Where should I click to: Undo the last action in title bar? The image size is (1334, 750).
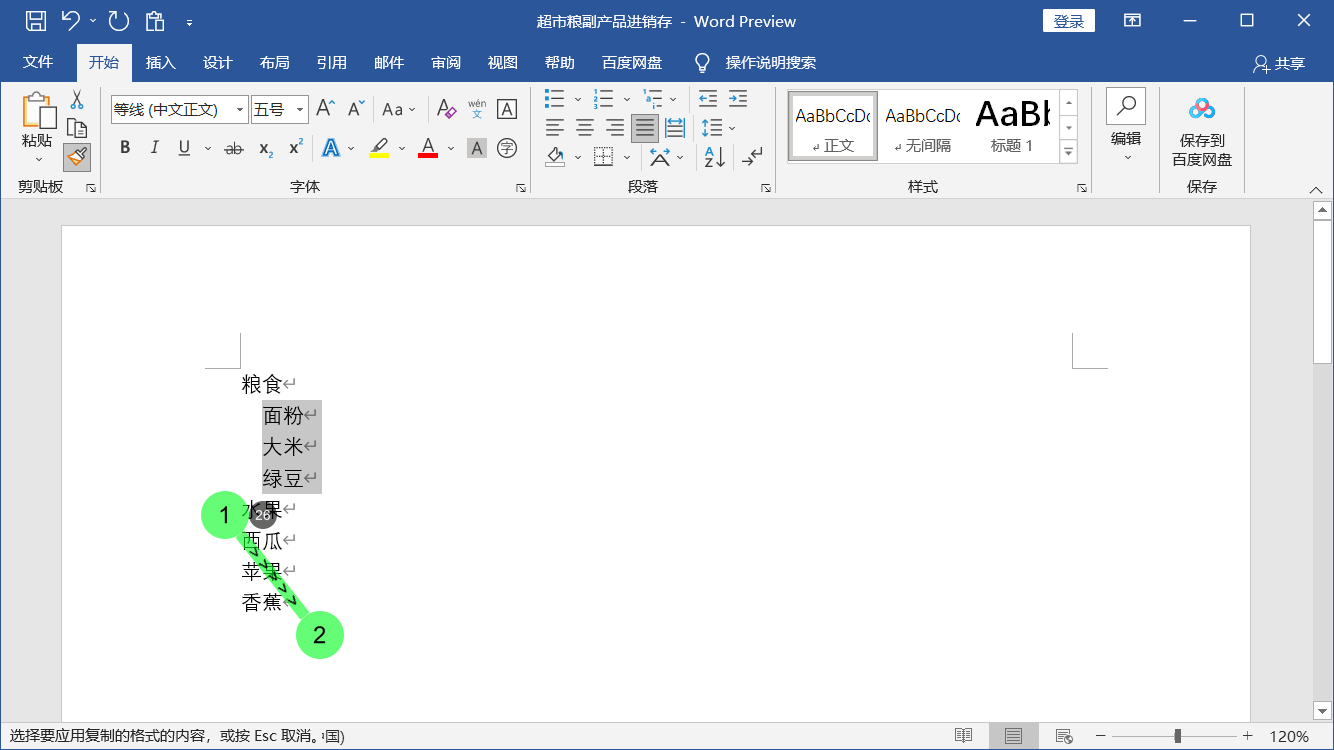tap(70, 21)
